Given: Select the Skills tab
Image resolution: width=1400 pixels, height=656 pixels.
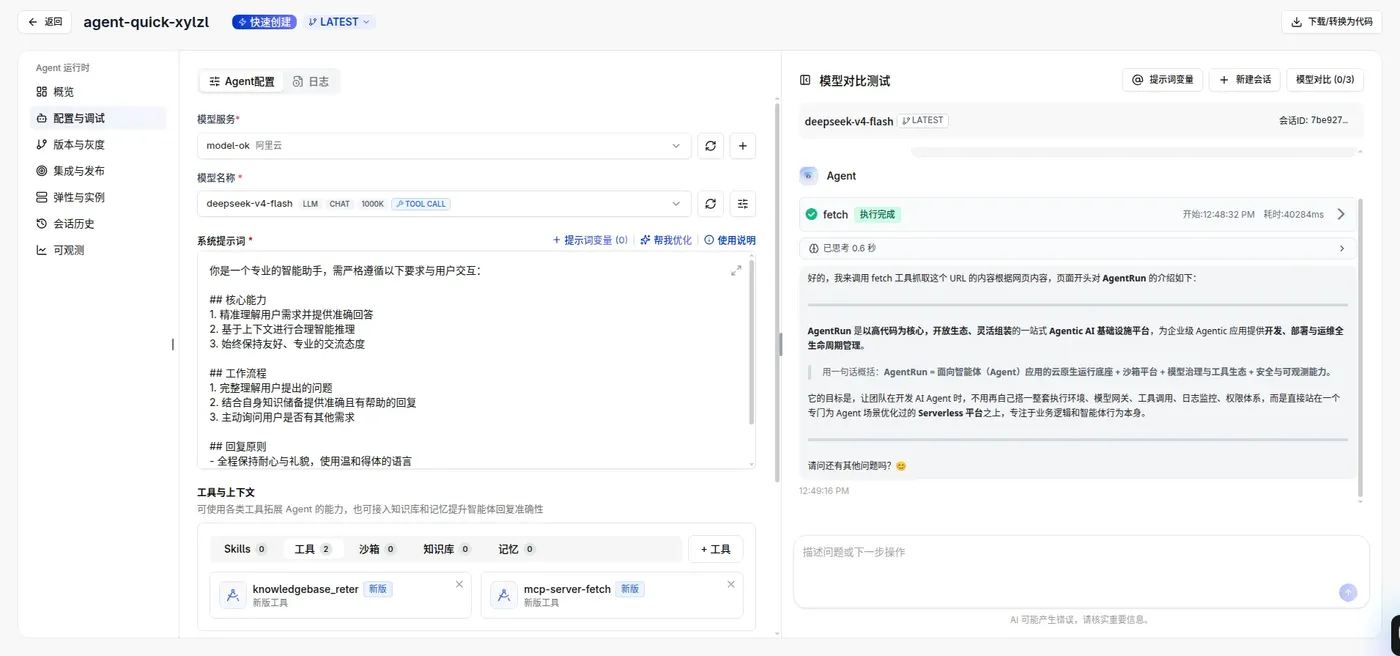Looking at the screenshot, I should [x=245, y=549].
